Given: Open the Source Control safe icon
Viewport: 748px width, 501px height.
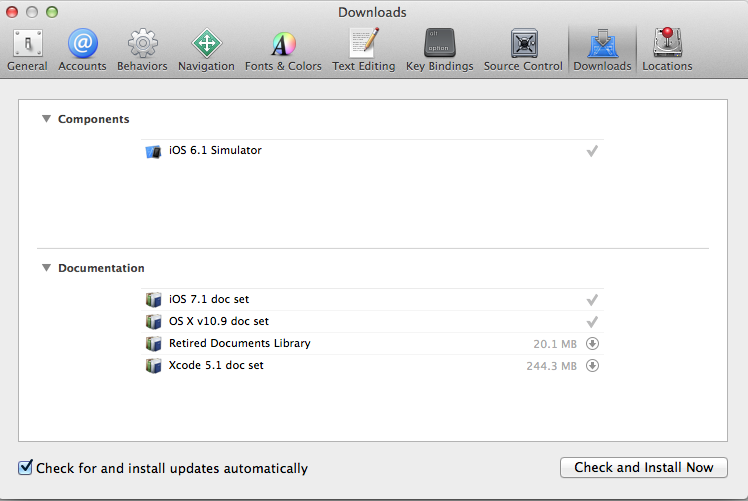Looking at the screenshot, I should (524, 43).
